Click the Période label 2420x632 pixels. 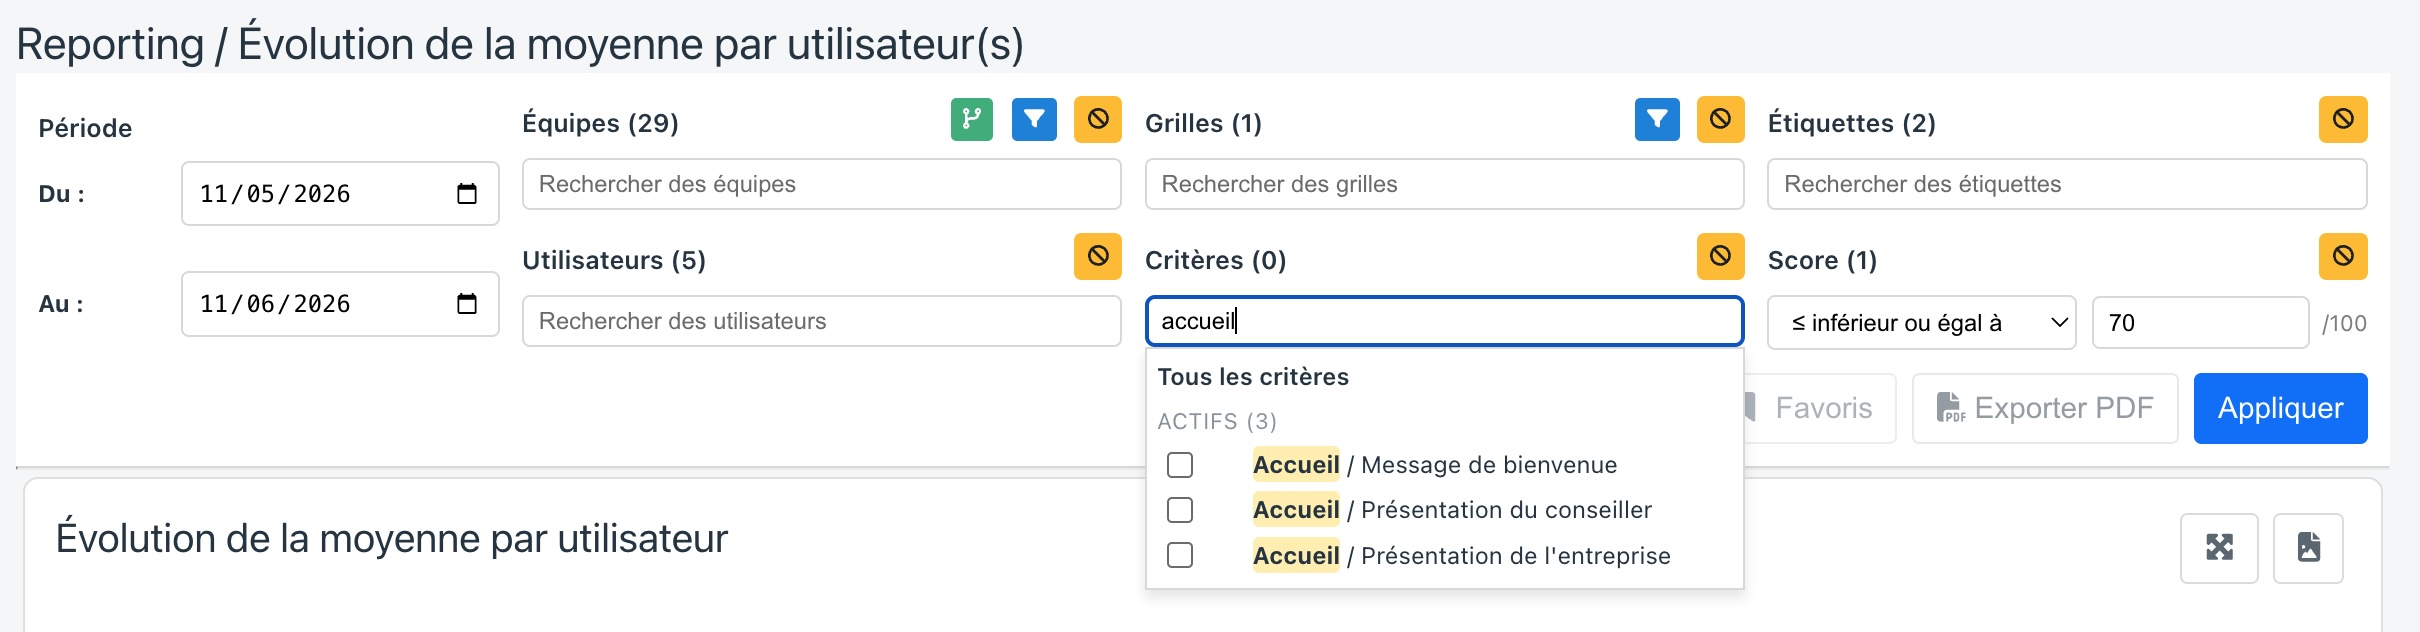click(85, 128)
